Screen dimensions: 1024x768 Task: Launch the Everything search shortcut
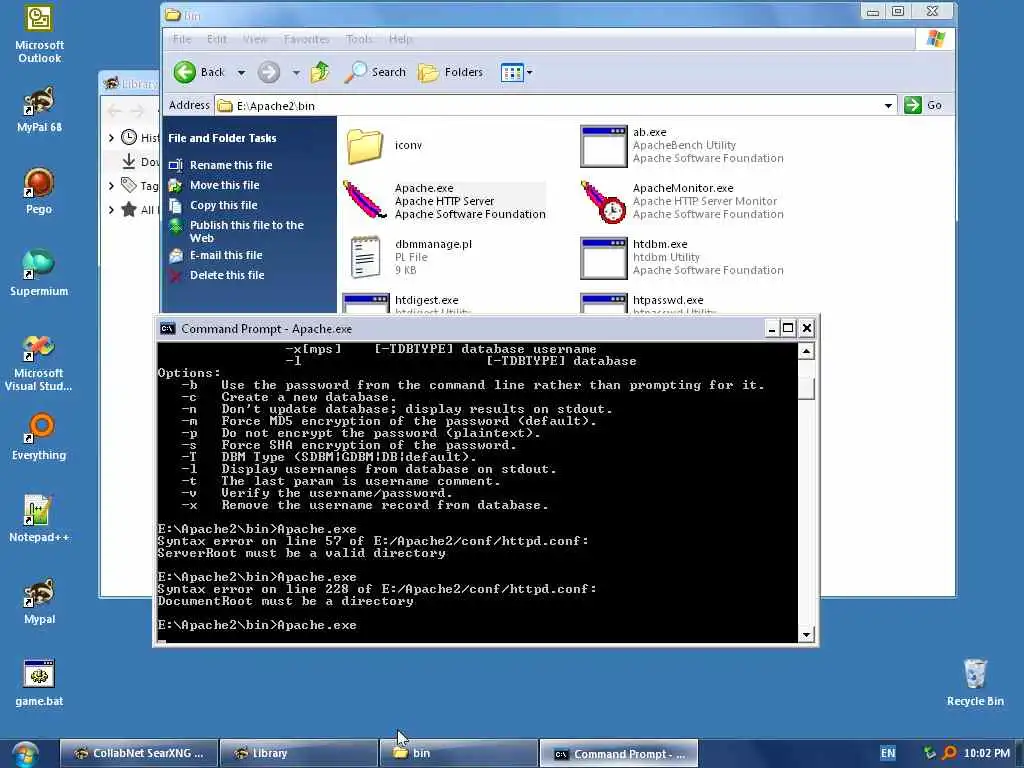pyautogui.click(x=39, y=437)
